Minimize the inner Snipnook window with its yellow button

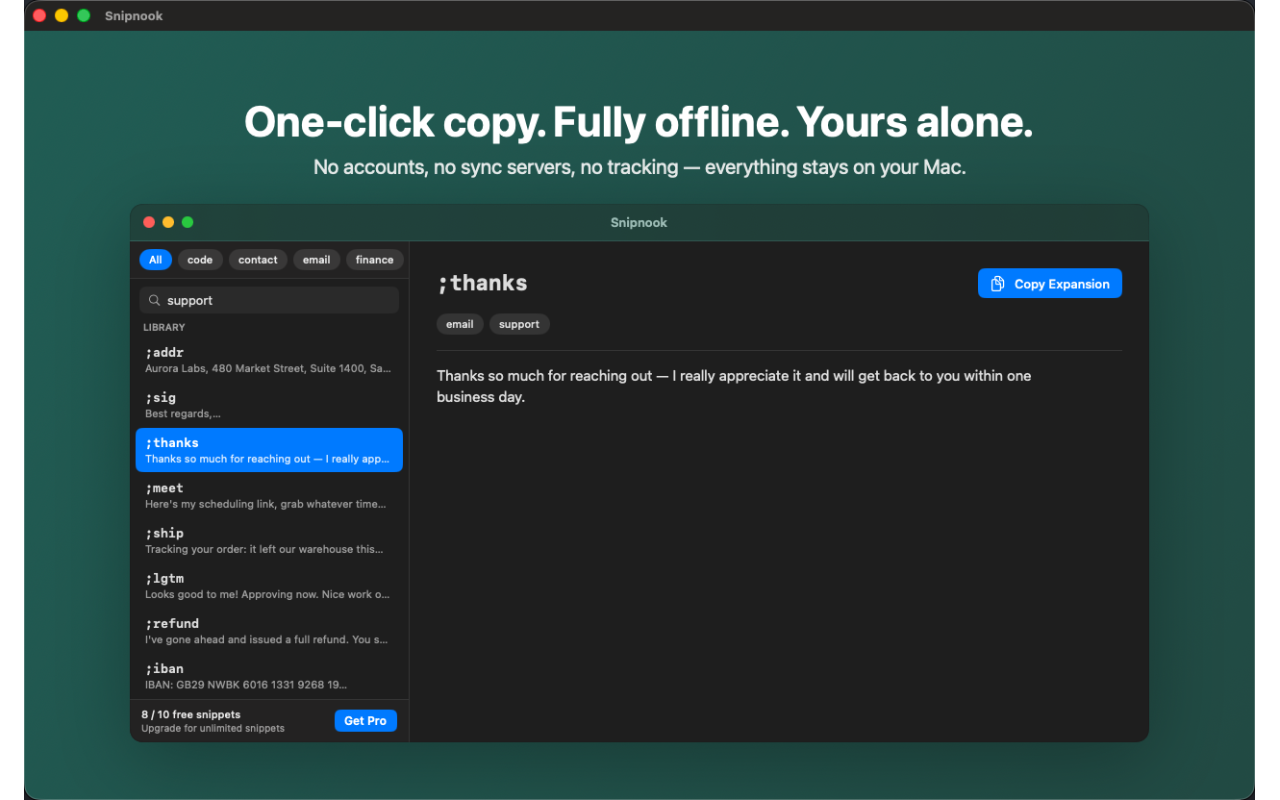[168, 222]
